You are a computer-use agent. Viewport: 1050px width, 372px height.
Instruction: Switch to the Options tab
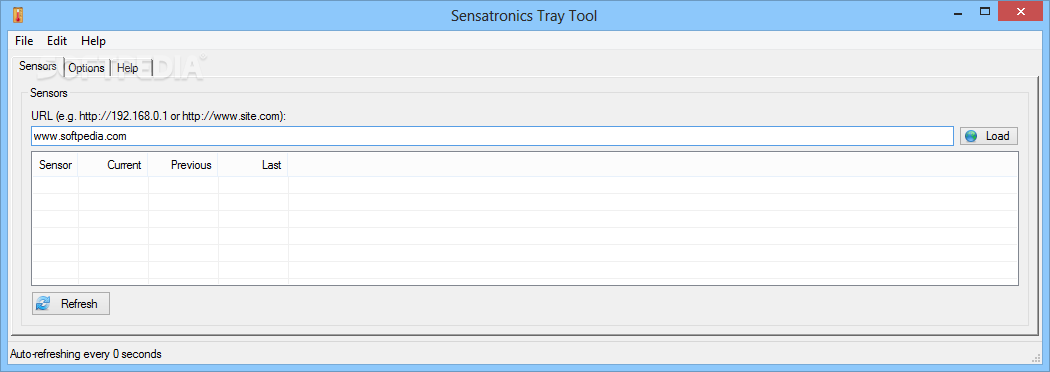(86, 68)
